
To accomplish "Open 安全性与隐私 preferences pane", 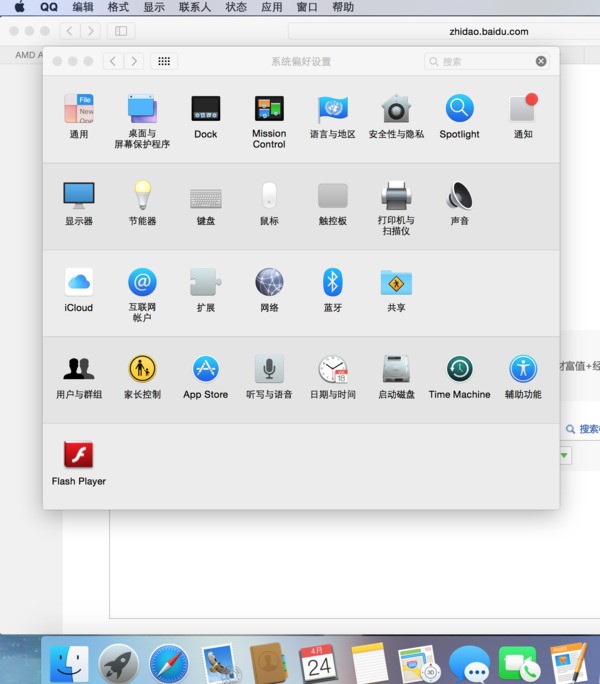I will (396, 116).
